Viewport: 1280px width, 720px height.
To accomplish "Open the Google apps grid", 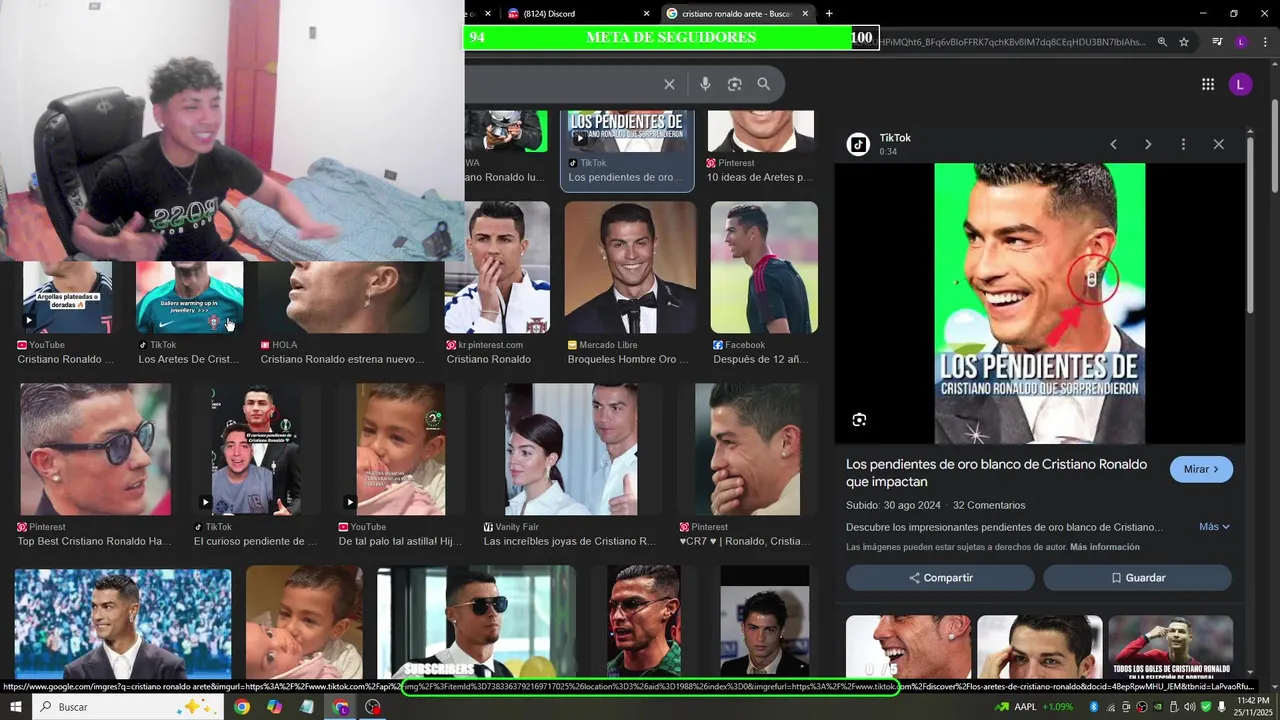I will [1208, 84].
